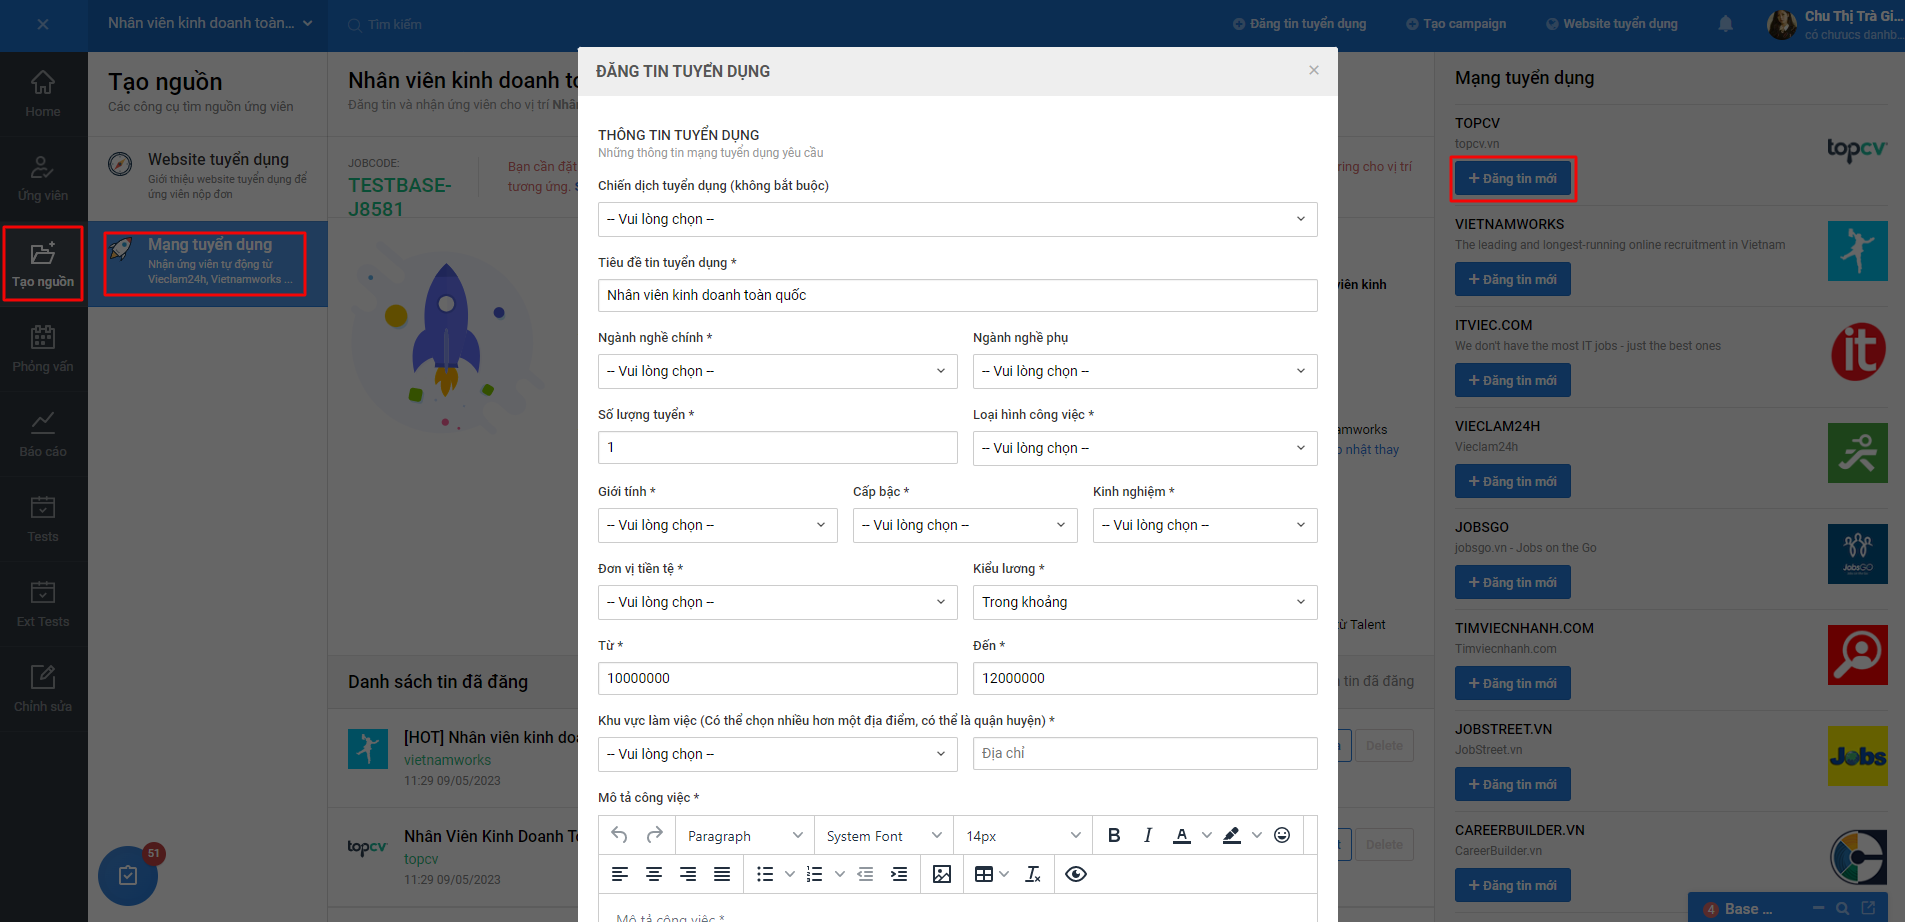Open Ext Tests in the left sidebar
The image size is (1905, 922).
pyautogui.click(x=43, y=605)
